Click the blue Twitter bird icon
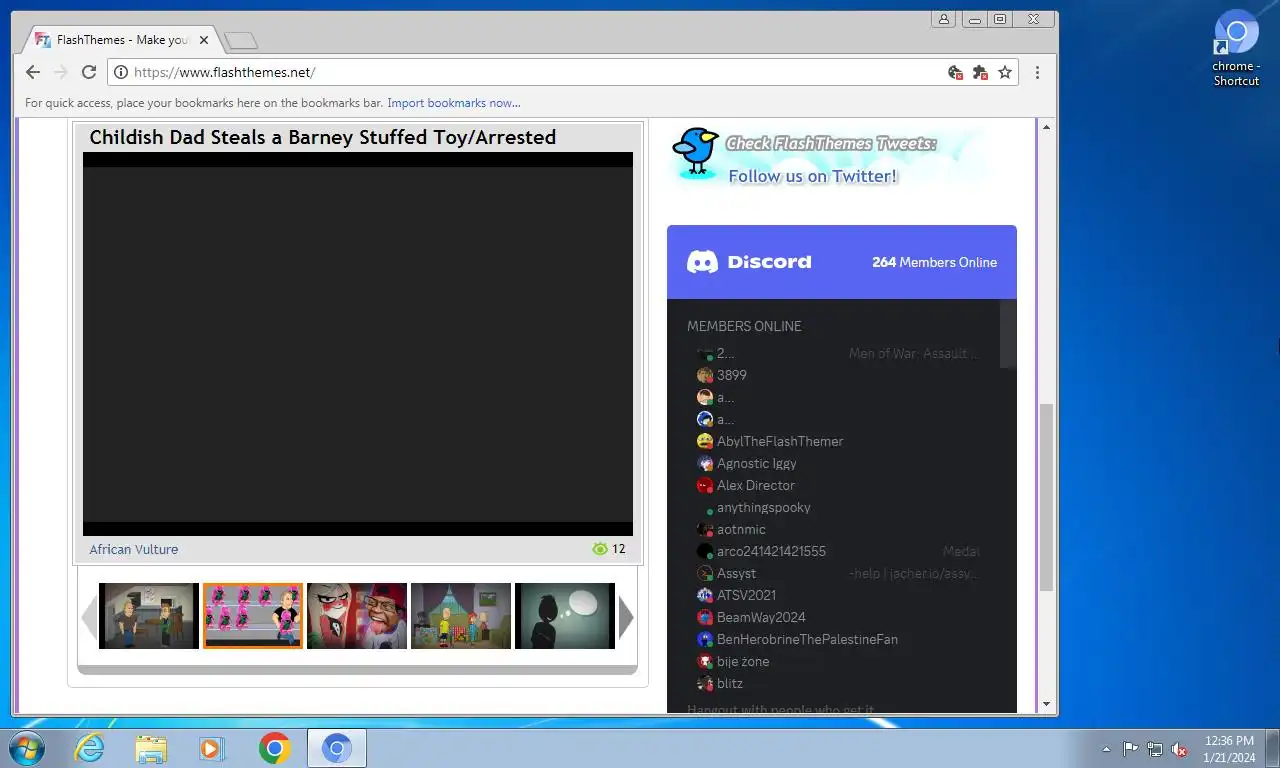 point(695,151)
